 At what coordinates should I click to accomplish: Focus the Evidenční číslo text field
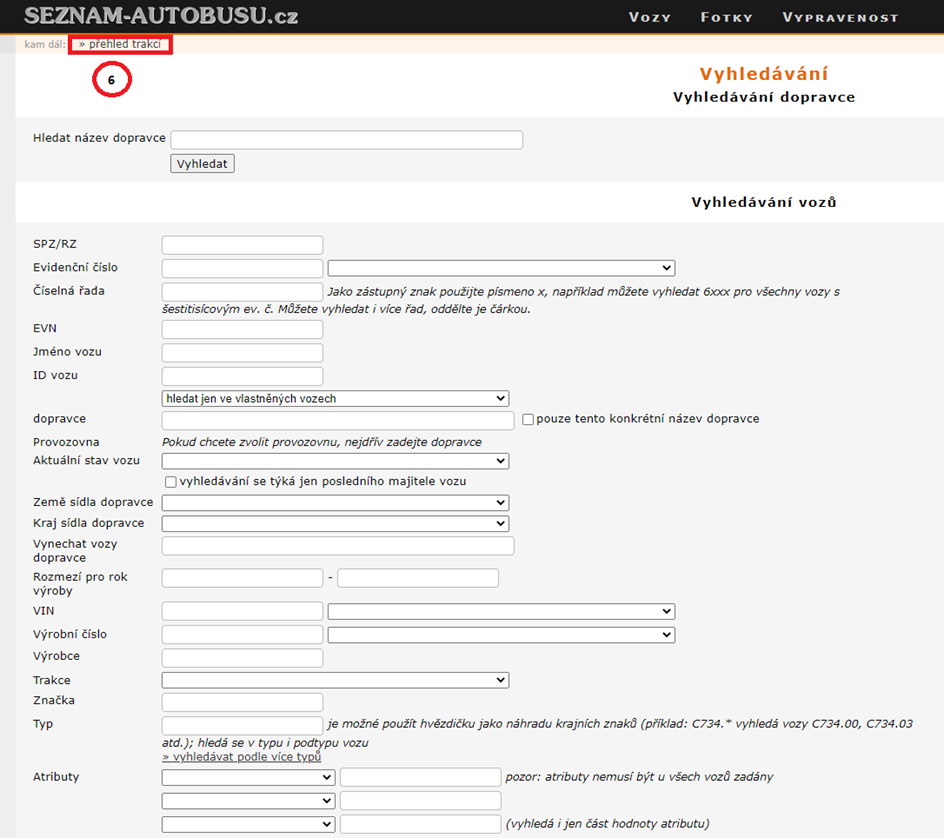tap(242, 268)
